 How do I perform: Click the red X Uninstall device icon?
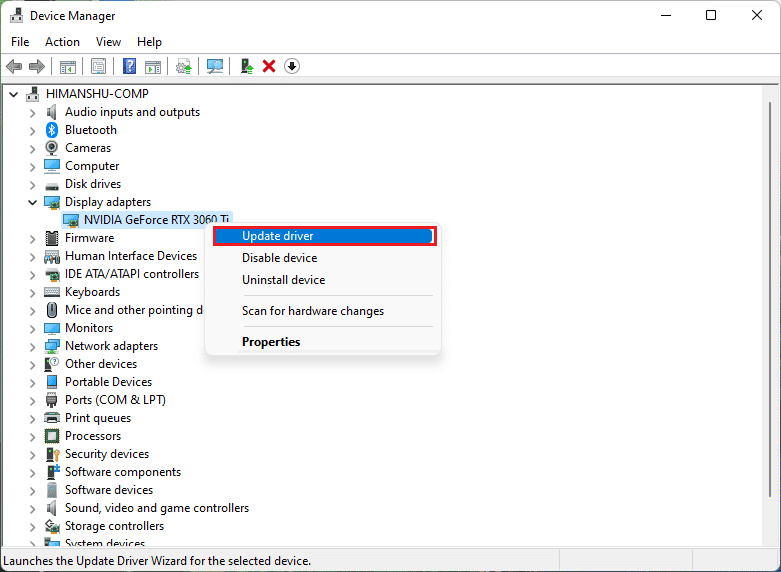click(269, 66)
